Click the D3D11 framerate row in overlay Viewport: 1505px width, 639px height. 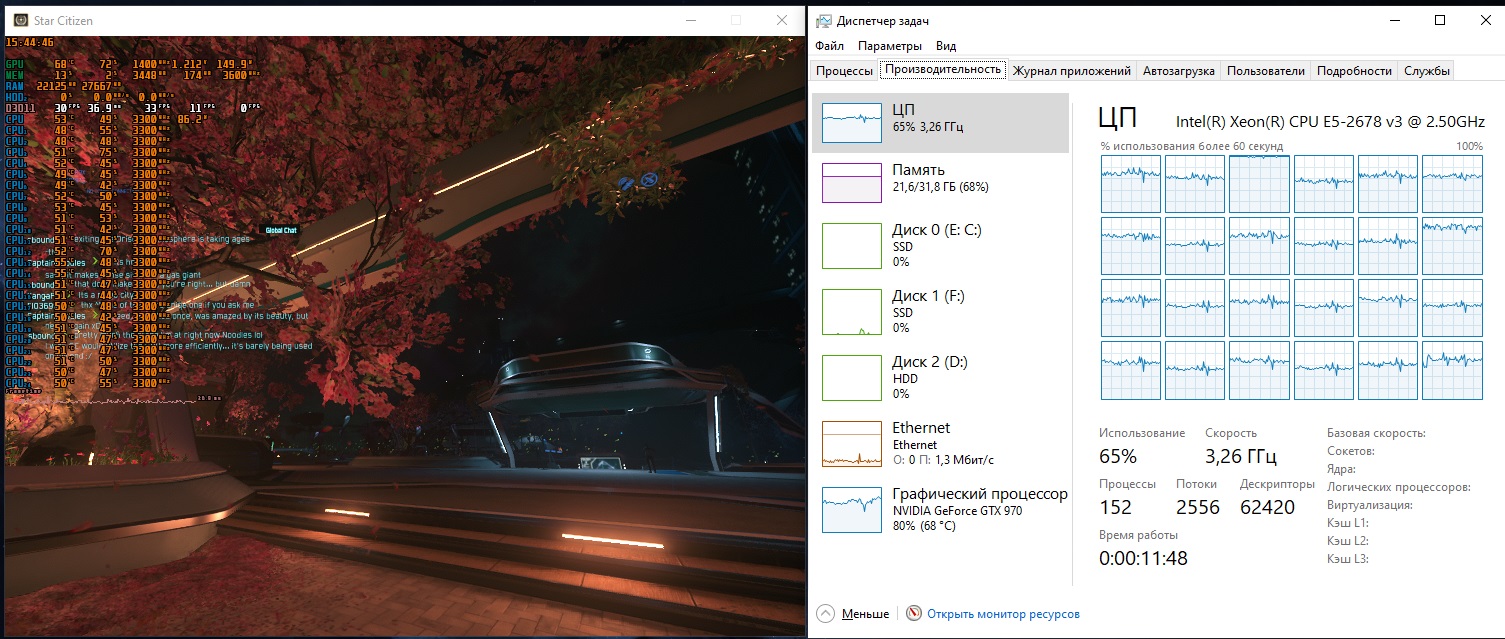coord(133,106)
